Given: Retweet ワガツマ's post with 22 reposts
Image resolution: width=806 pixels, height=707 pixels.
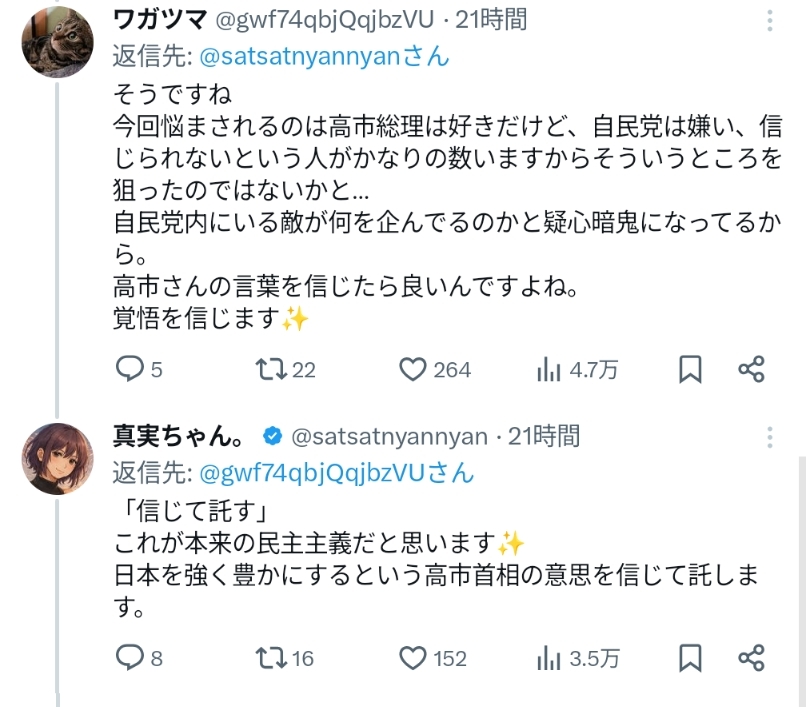Looking at the screenshot, I should coord(268,370).
